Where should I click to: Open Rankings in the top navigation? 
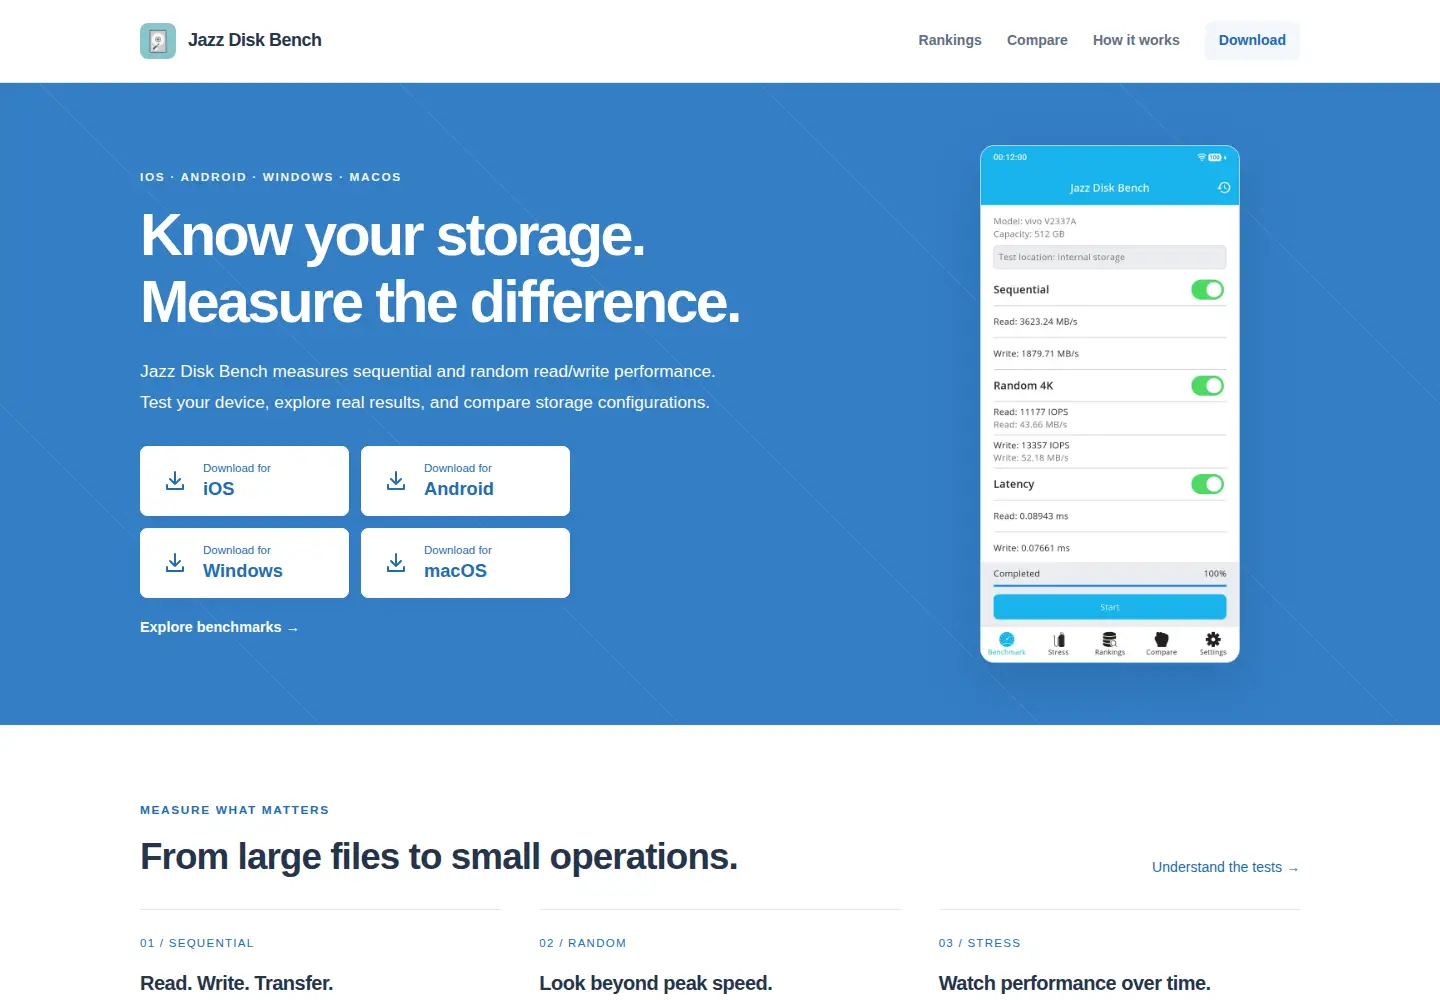[x=950, y=41]
